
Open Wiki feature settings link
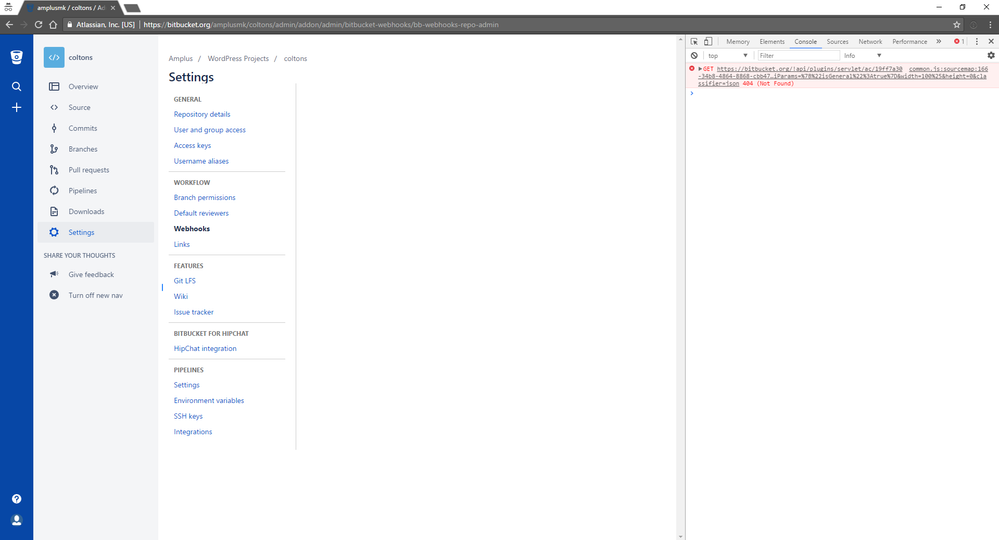coord(181,296)
